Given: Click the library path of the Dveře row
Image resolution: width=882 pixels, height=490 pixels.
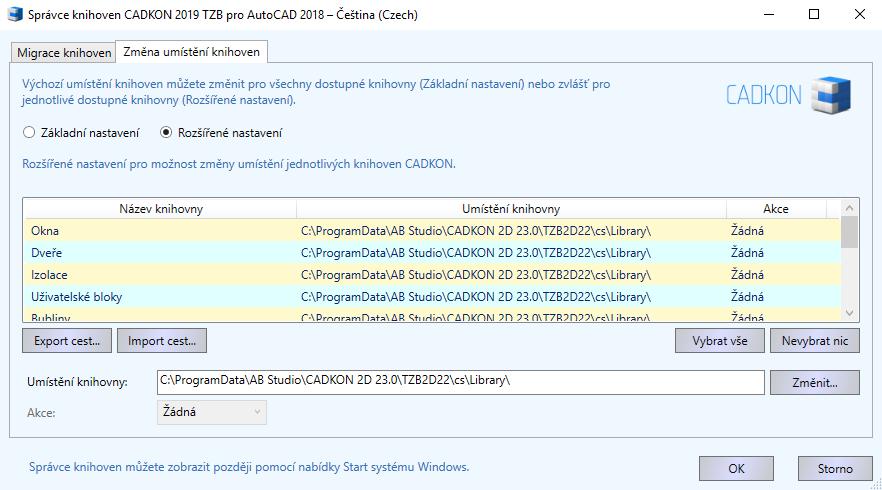Looking at the screenshot, I should tap(475, 253).
